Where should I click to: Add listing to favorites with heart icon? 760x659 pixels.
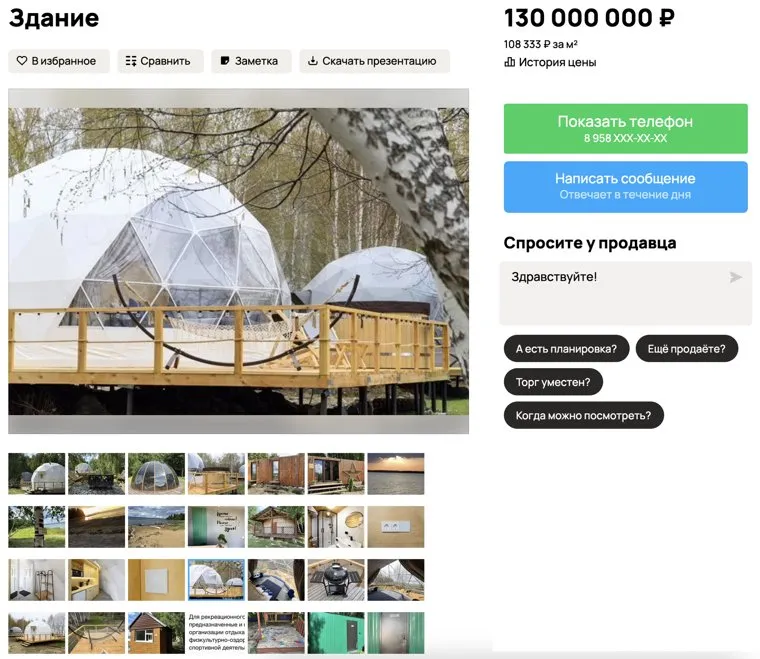[59, 61]
